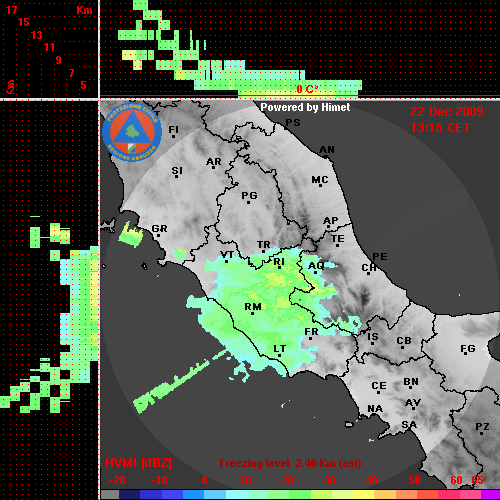This screenshot has width=500, height=500.
Task: Click the 'Freezing level 2.40 Km (asl)' text
Action: pyautogui.click(x=290, y=463)
